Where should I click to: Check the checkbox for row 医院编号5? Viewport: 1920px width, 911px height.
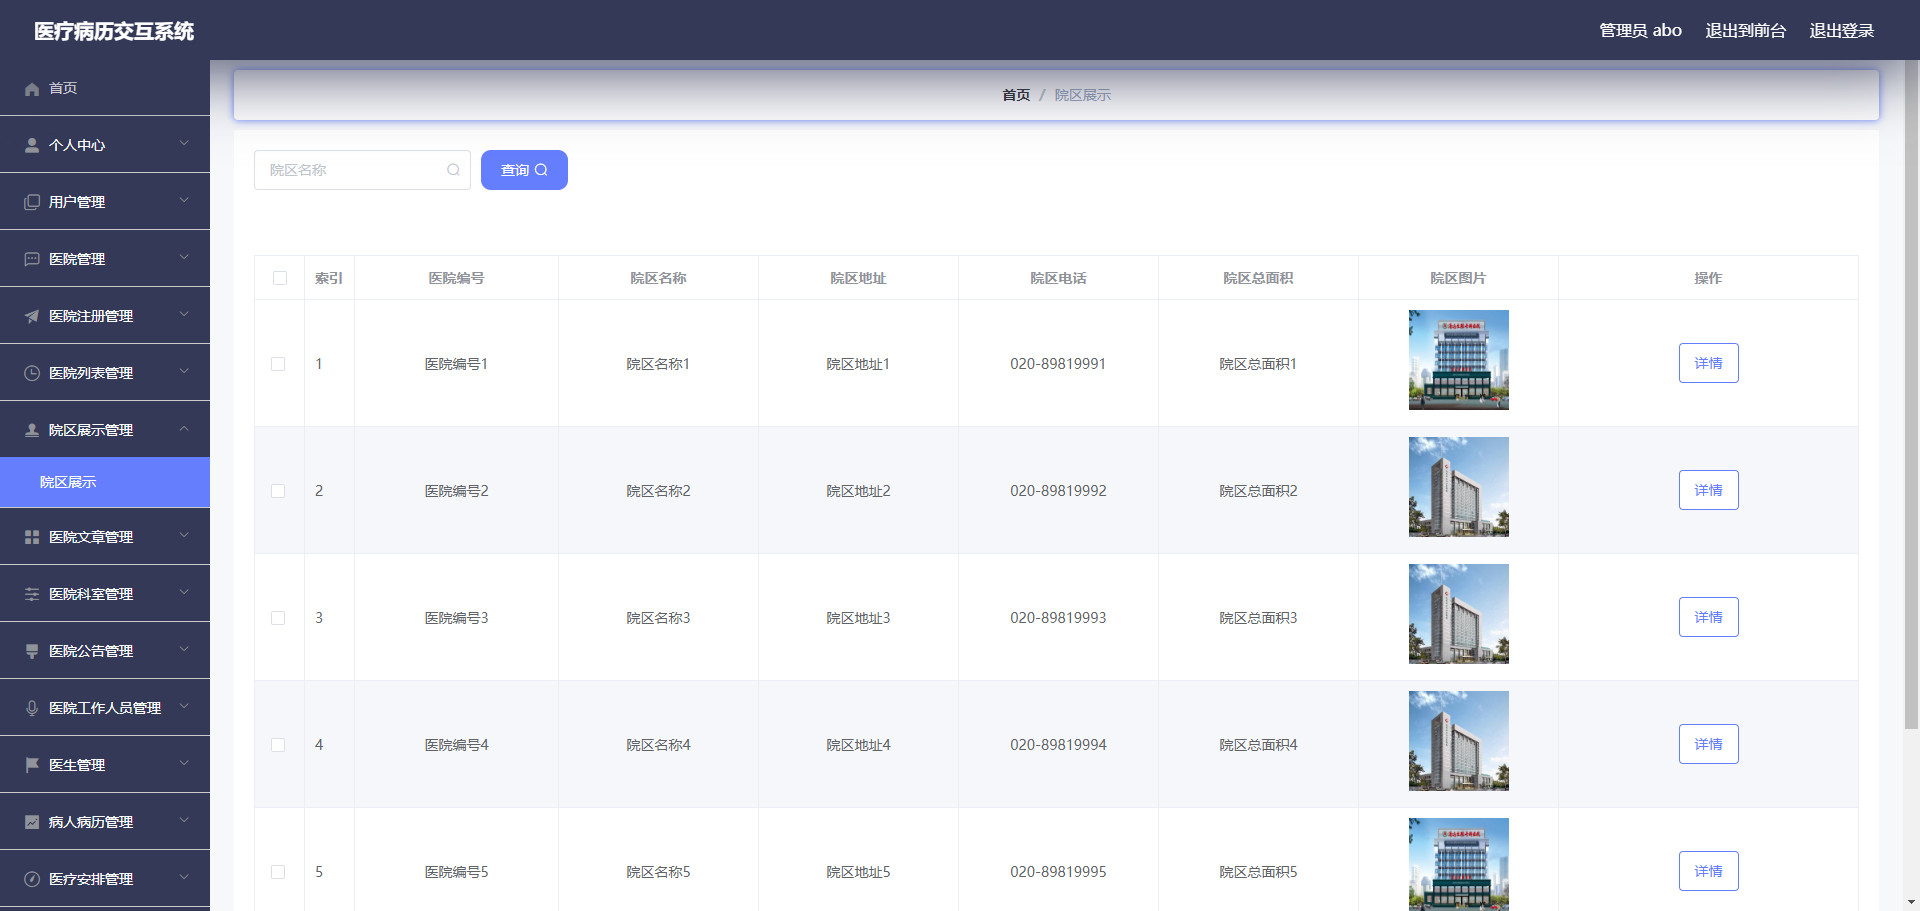[278, 872]
